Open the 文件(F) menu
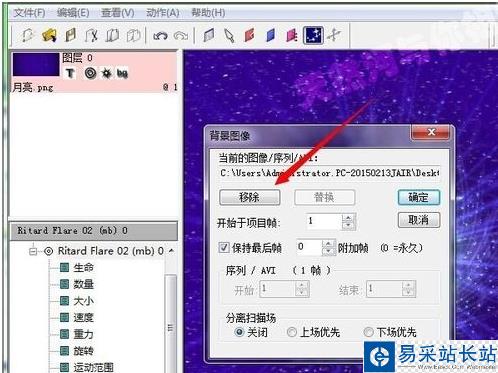 click(29, 13)
